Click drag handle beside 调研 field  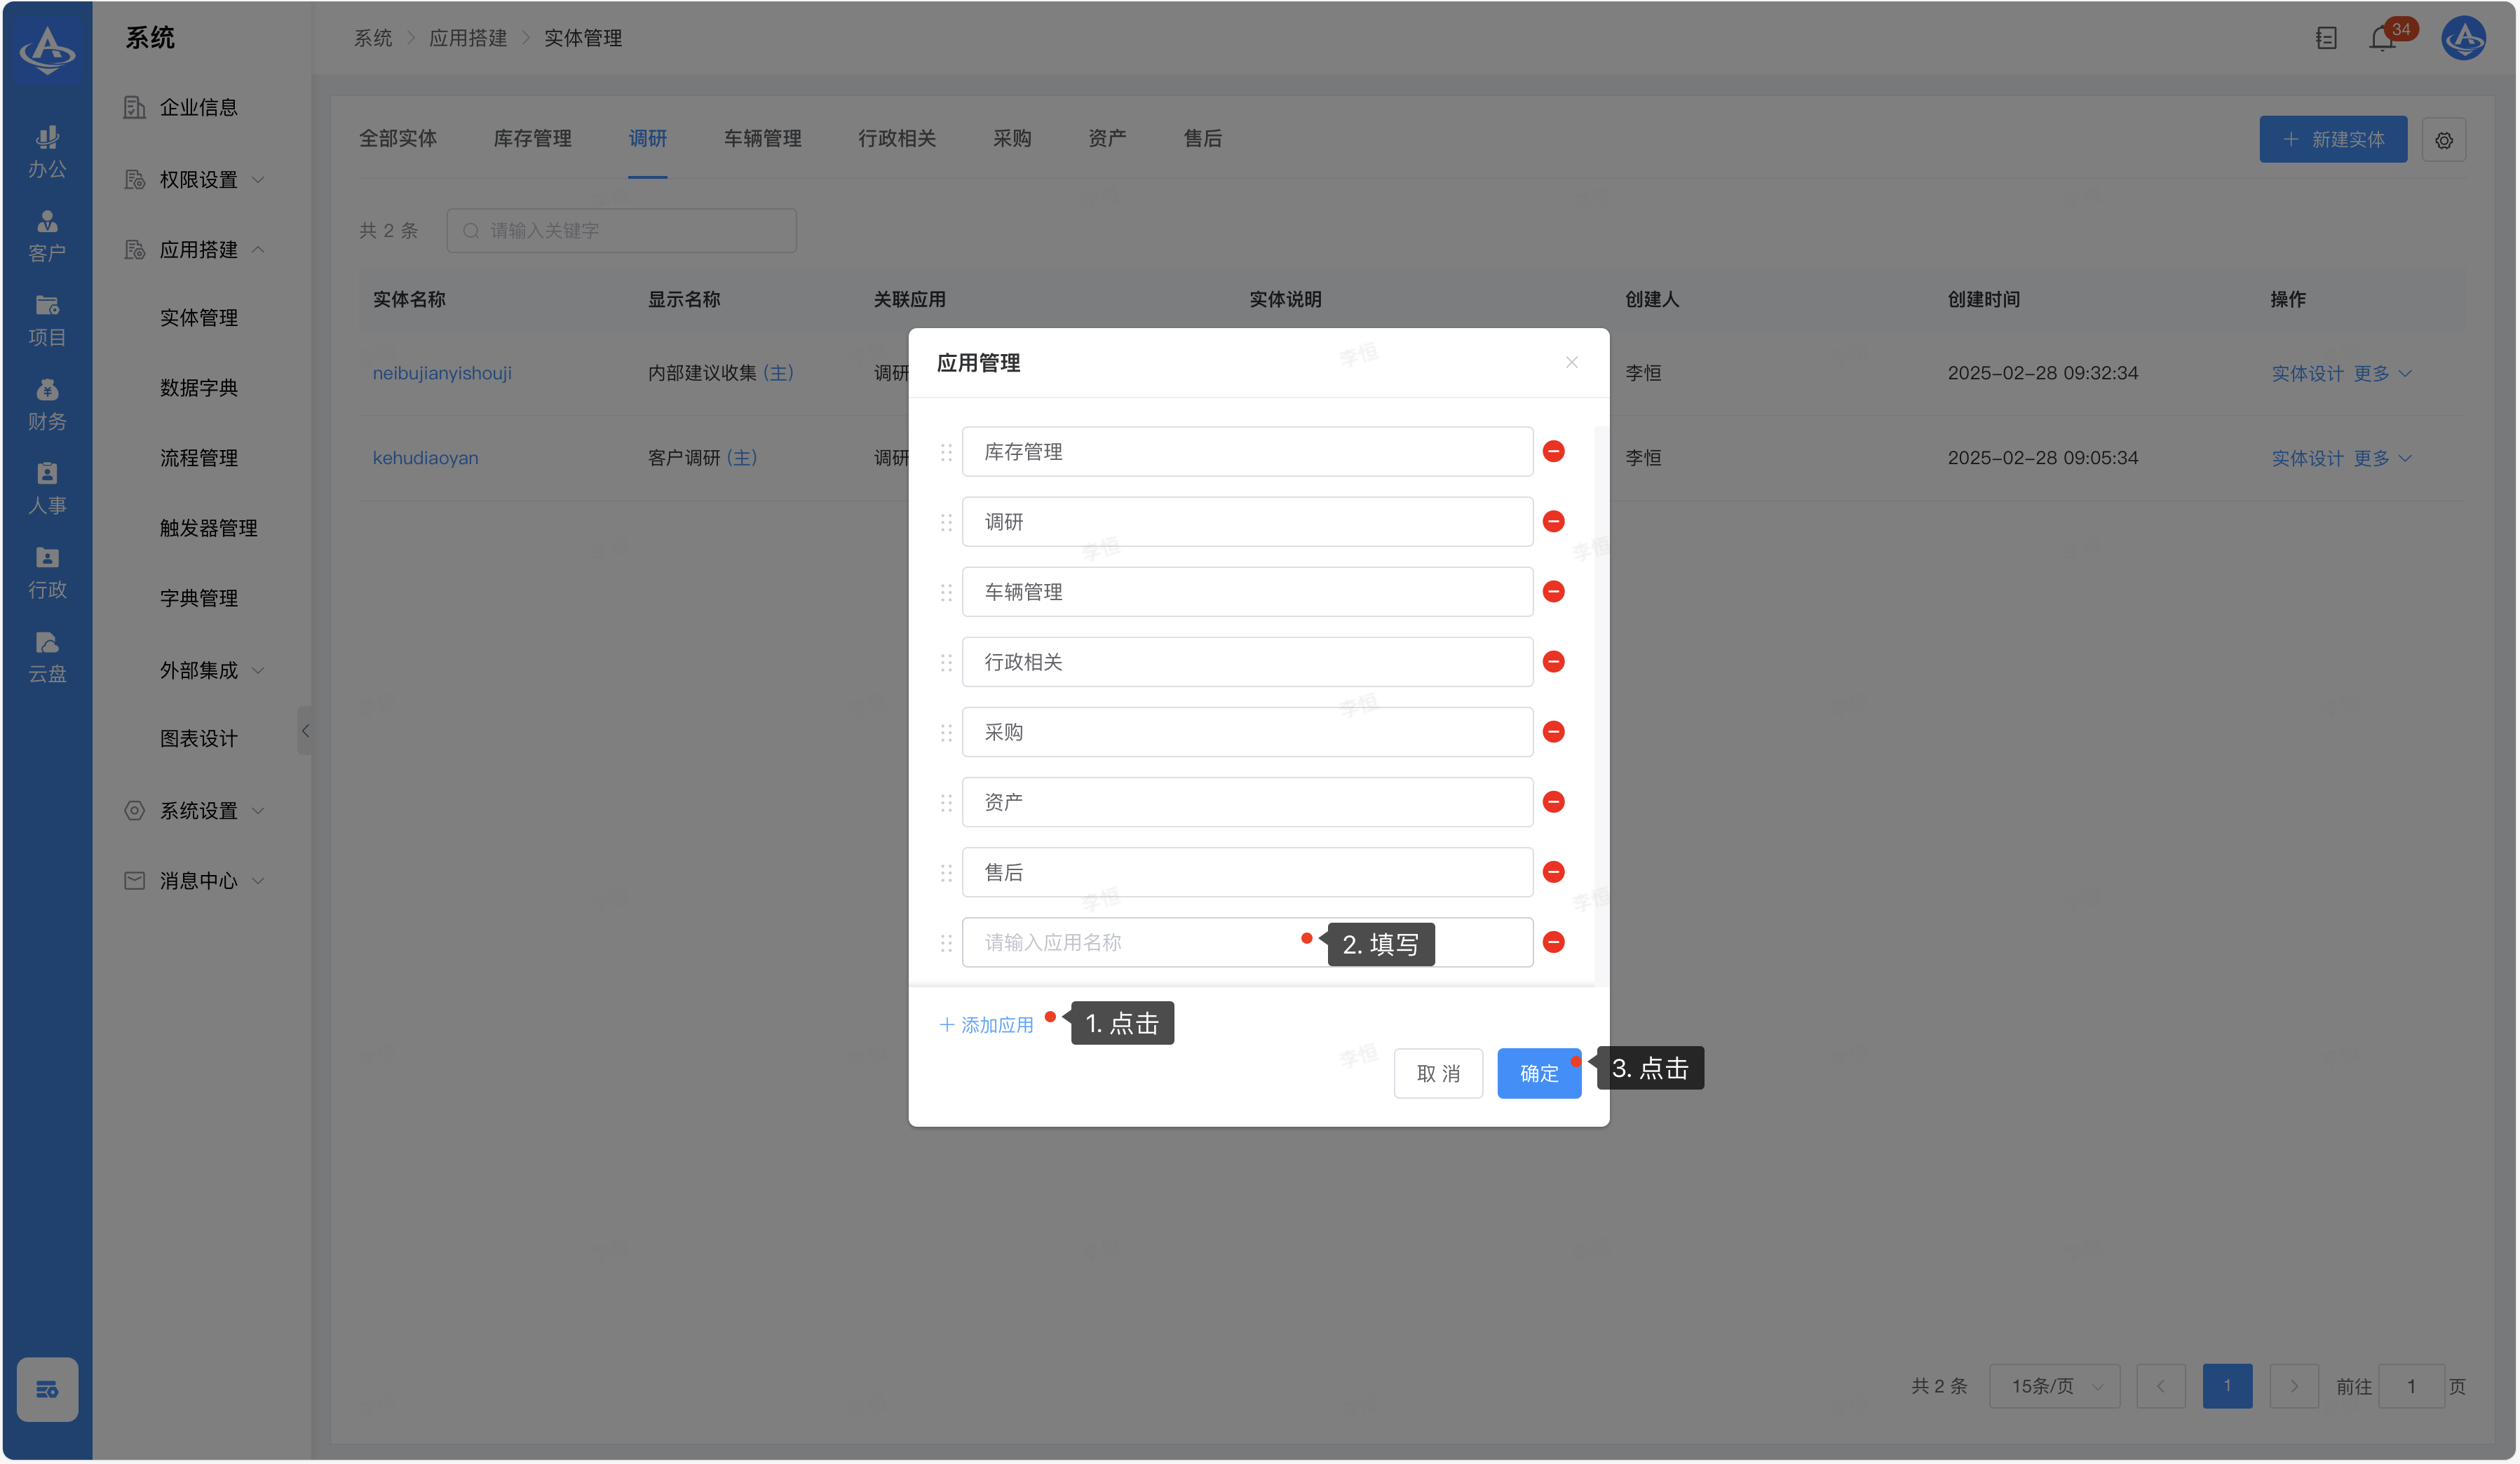click(946, 522)
